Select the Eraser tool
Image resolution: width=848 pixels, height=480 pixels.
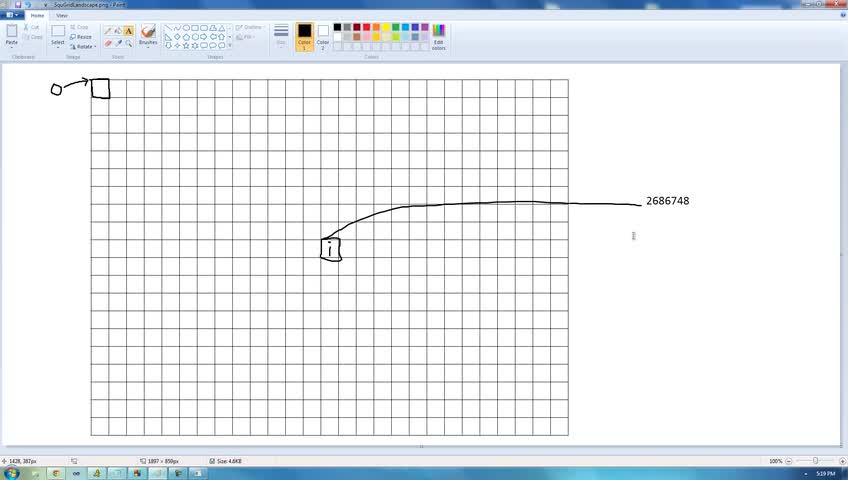[108, 43]
